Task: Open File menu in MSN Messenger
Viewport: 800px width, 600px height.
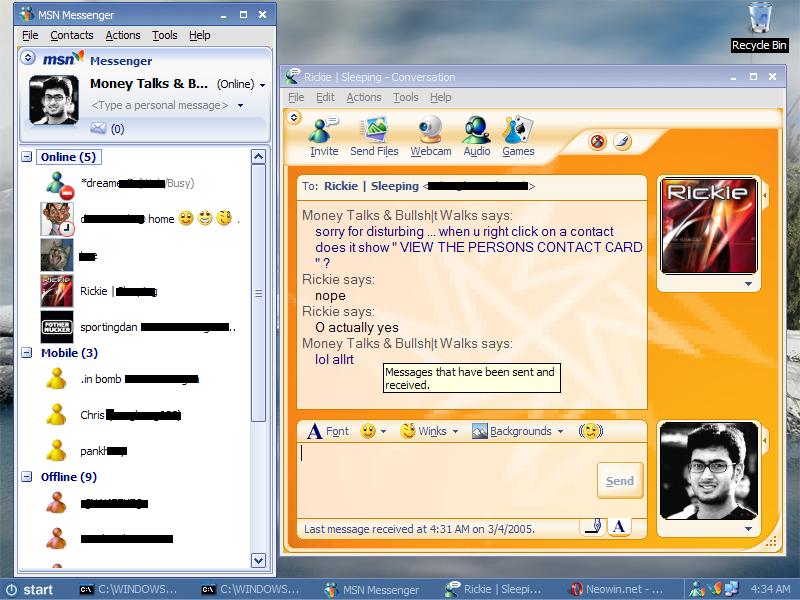Action: tap(30, 35)
